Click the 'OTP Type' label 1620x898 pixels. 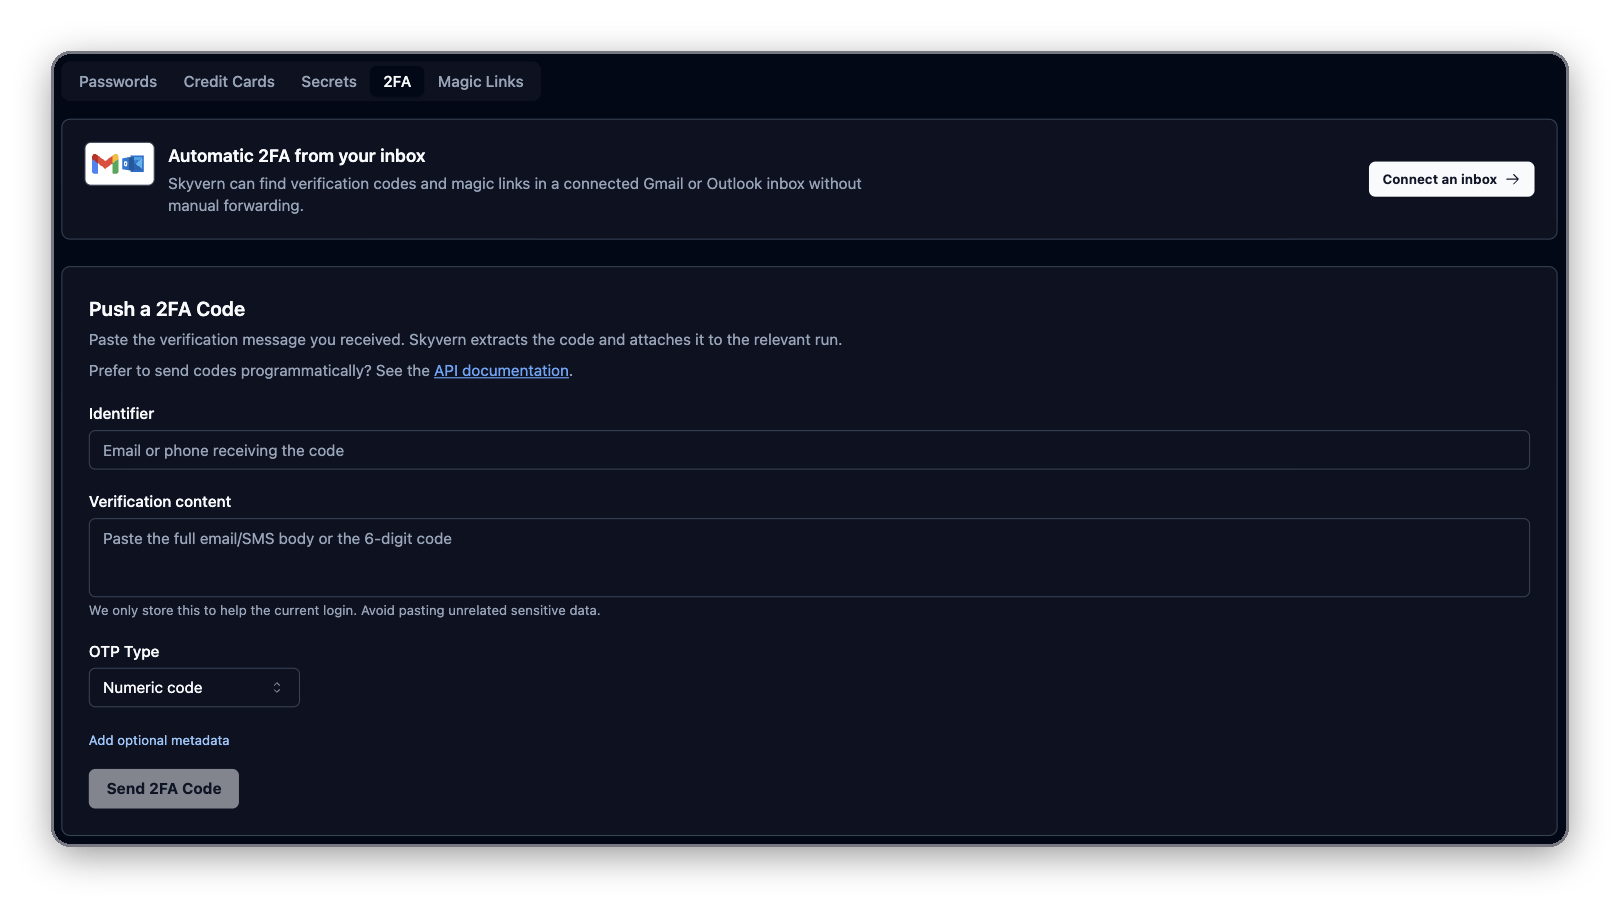(124, 652)
